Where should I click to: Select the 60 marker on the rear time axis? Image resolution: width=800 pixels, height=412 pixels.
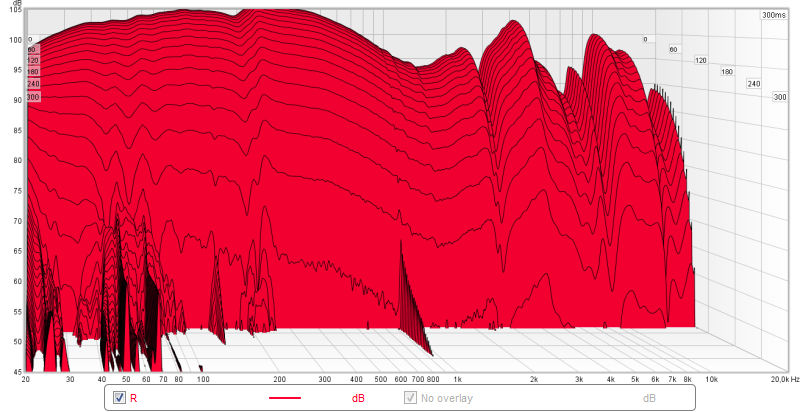673,49
